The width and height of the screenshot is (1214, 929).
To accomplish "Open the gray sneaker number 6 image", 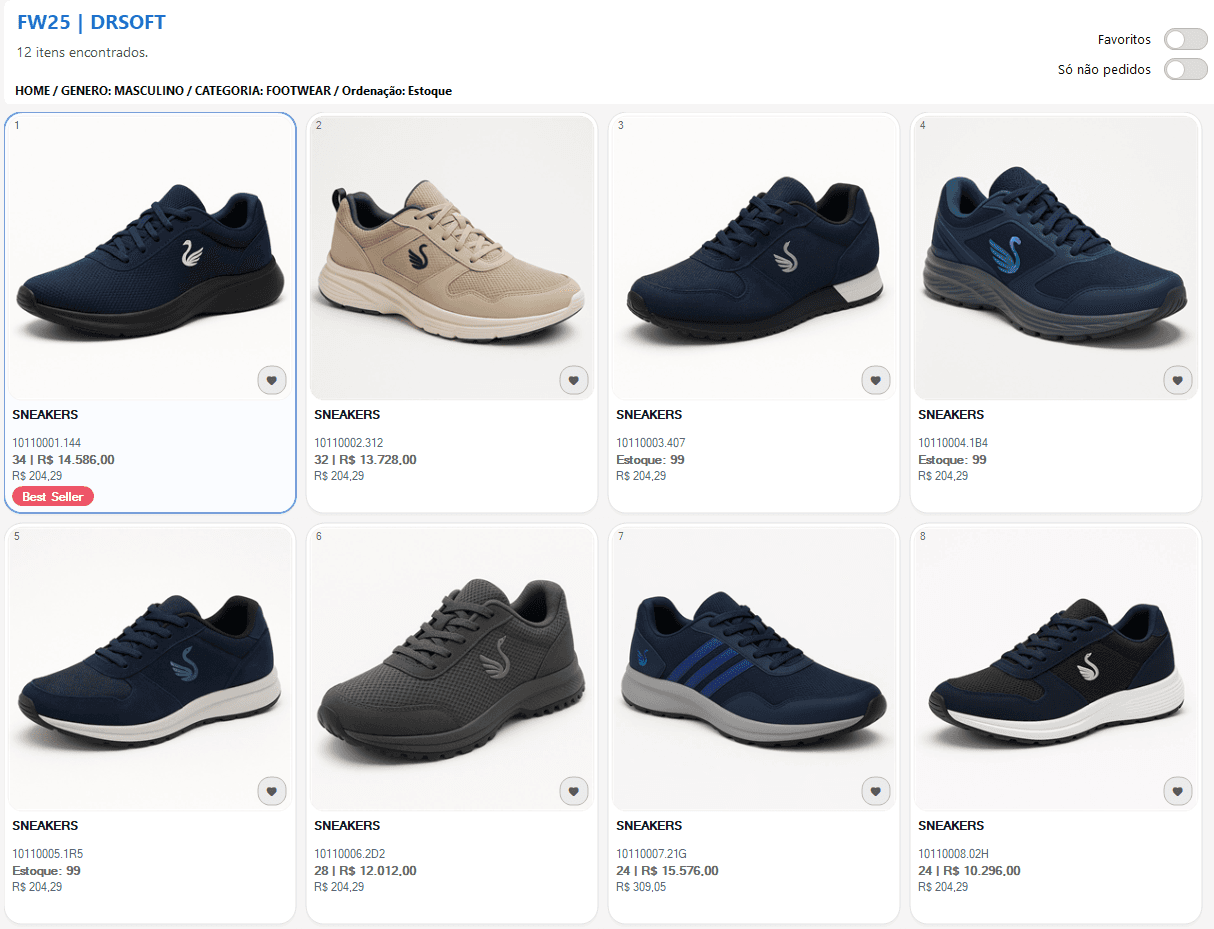I will pos(452,669).
